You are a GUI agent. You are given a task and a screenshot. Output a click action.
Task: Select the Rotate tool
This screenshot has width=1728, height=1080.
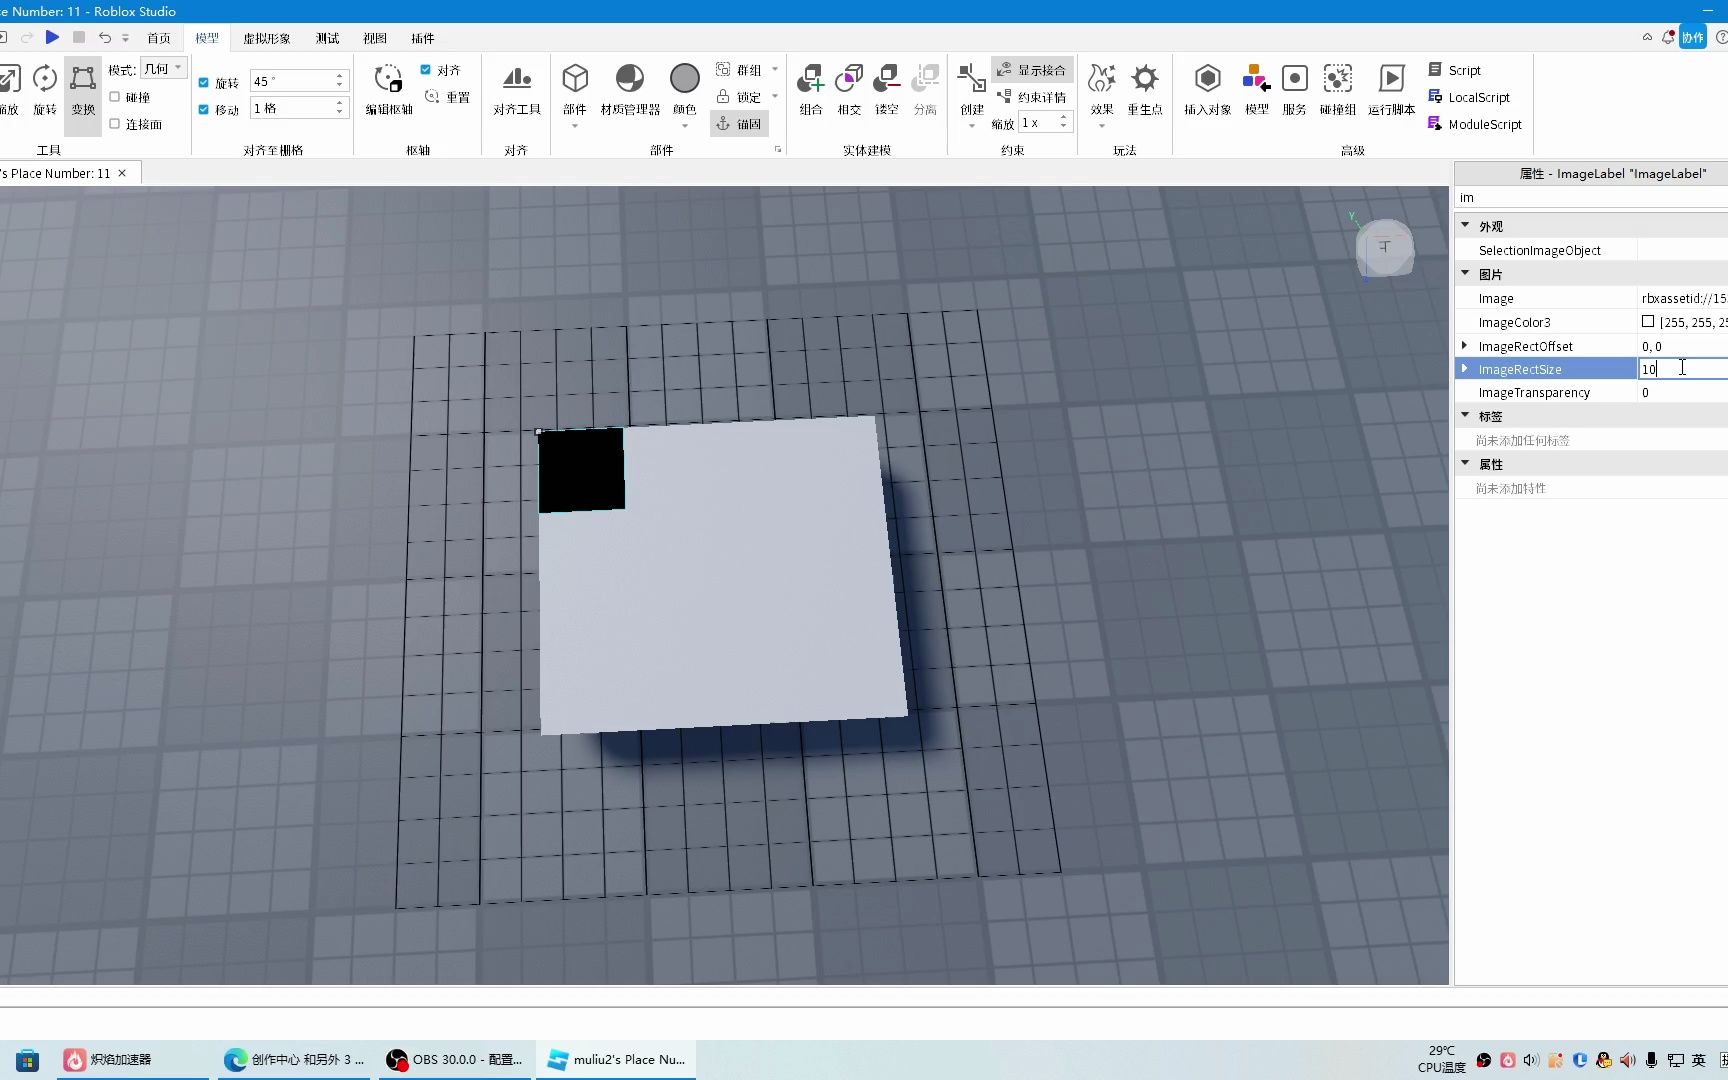[x=45, y=90]
